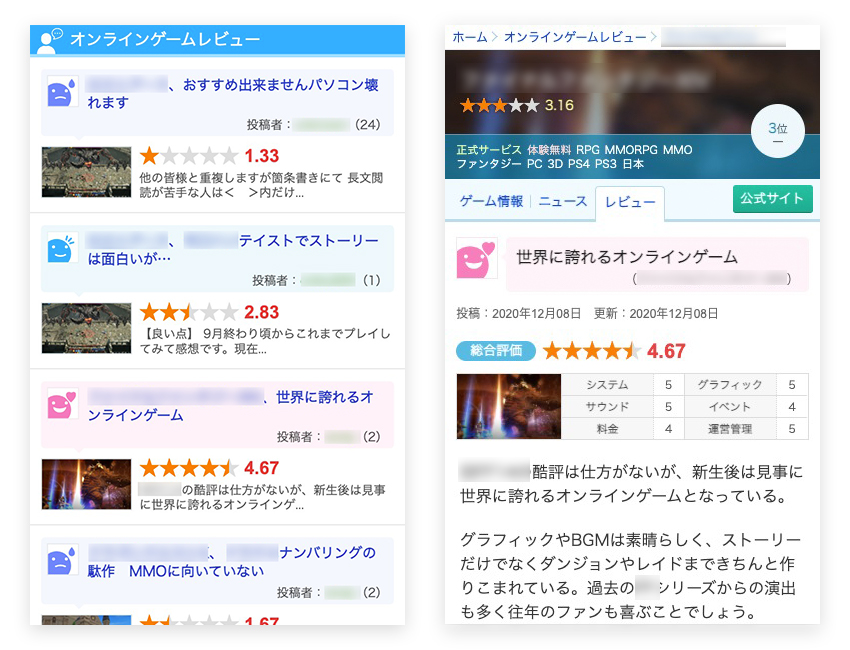Select the レビュー tab

[x=629, y=203]
